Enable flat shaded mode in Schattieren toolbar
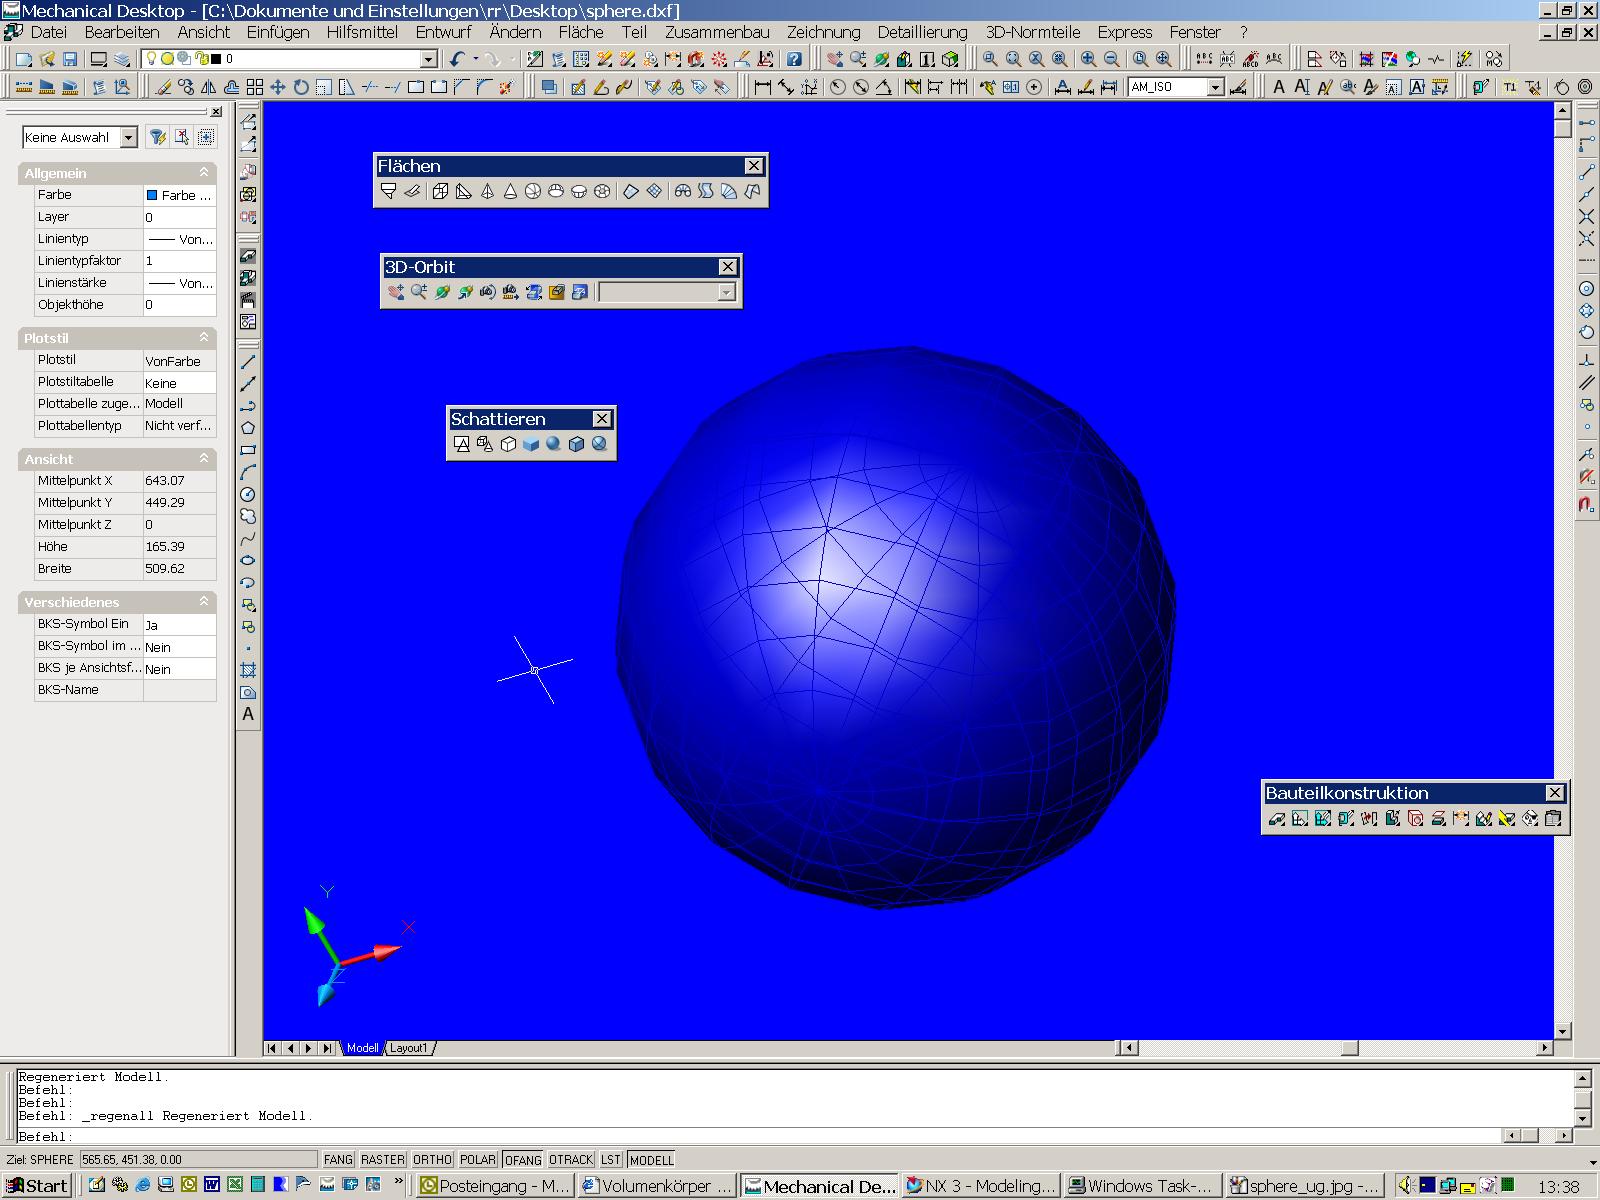 531,444
